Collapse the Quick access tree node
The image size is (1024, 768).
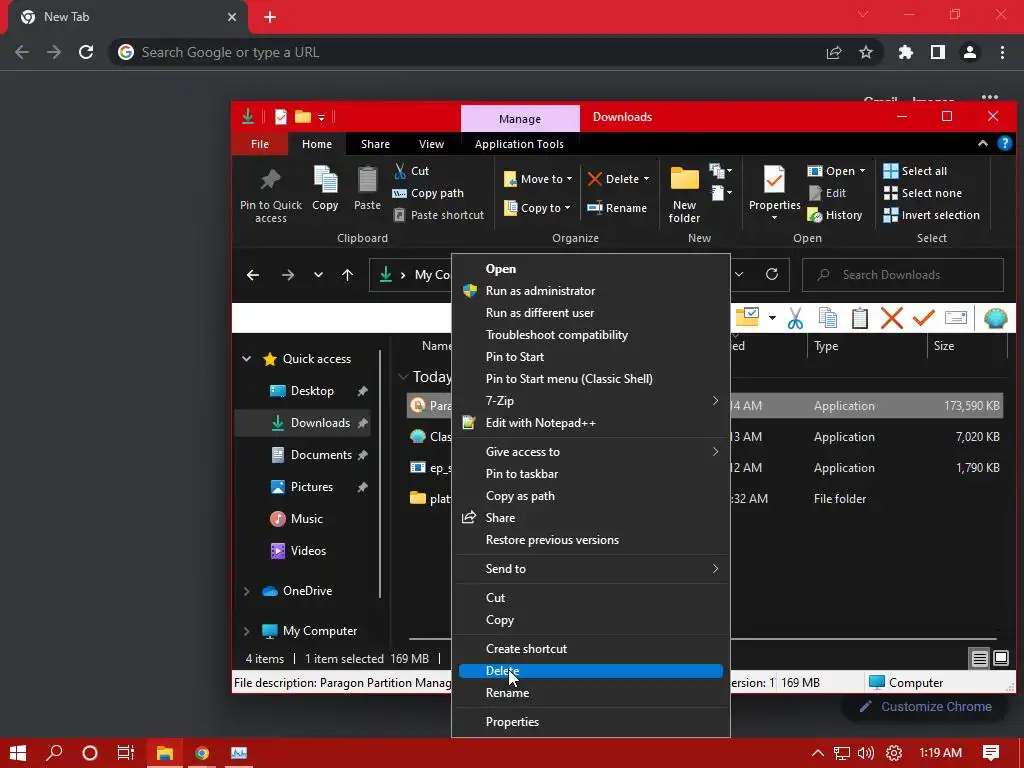tap(246, 359)
